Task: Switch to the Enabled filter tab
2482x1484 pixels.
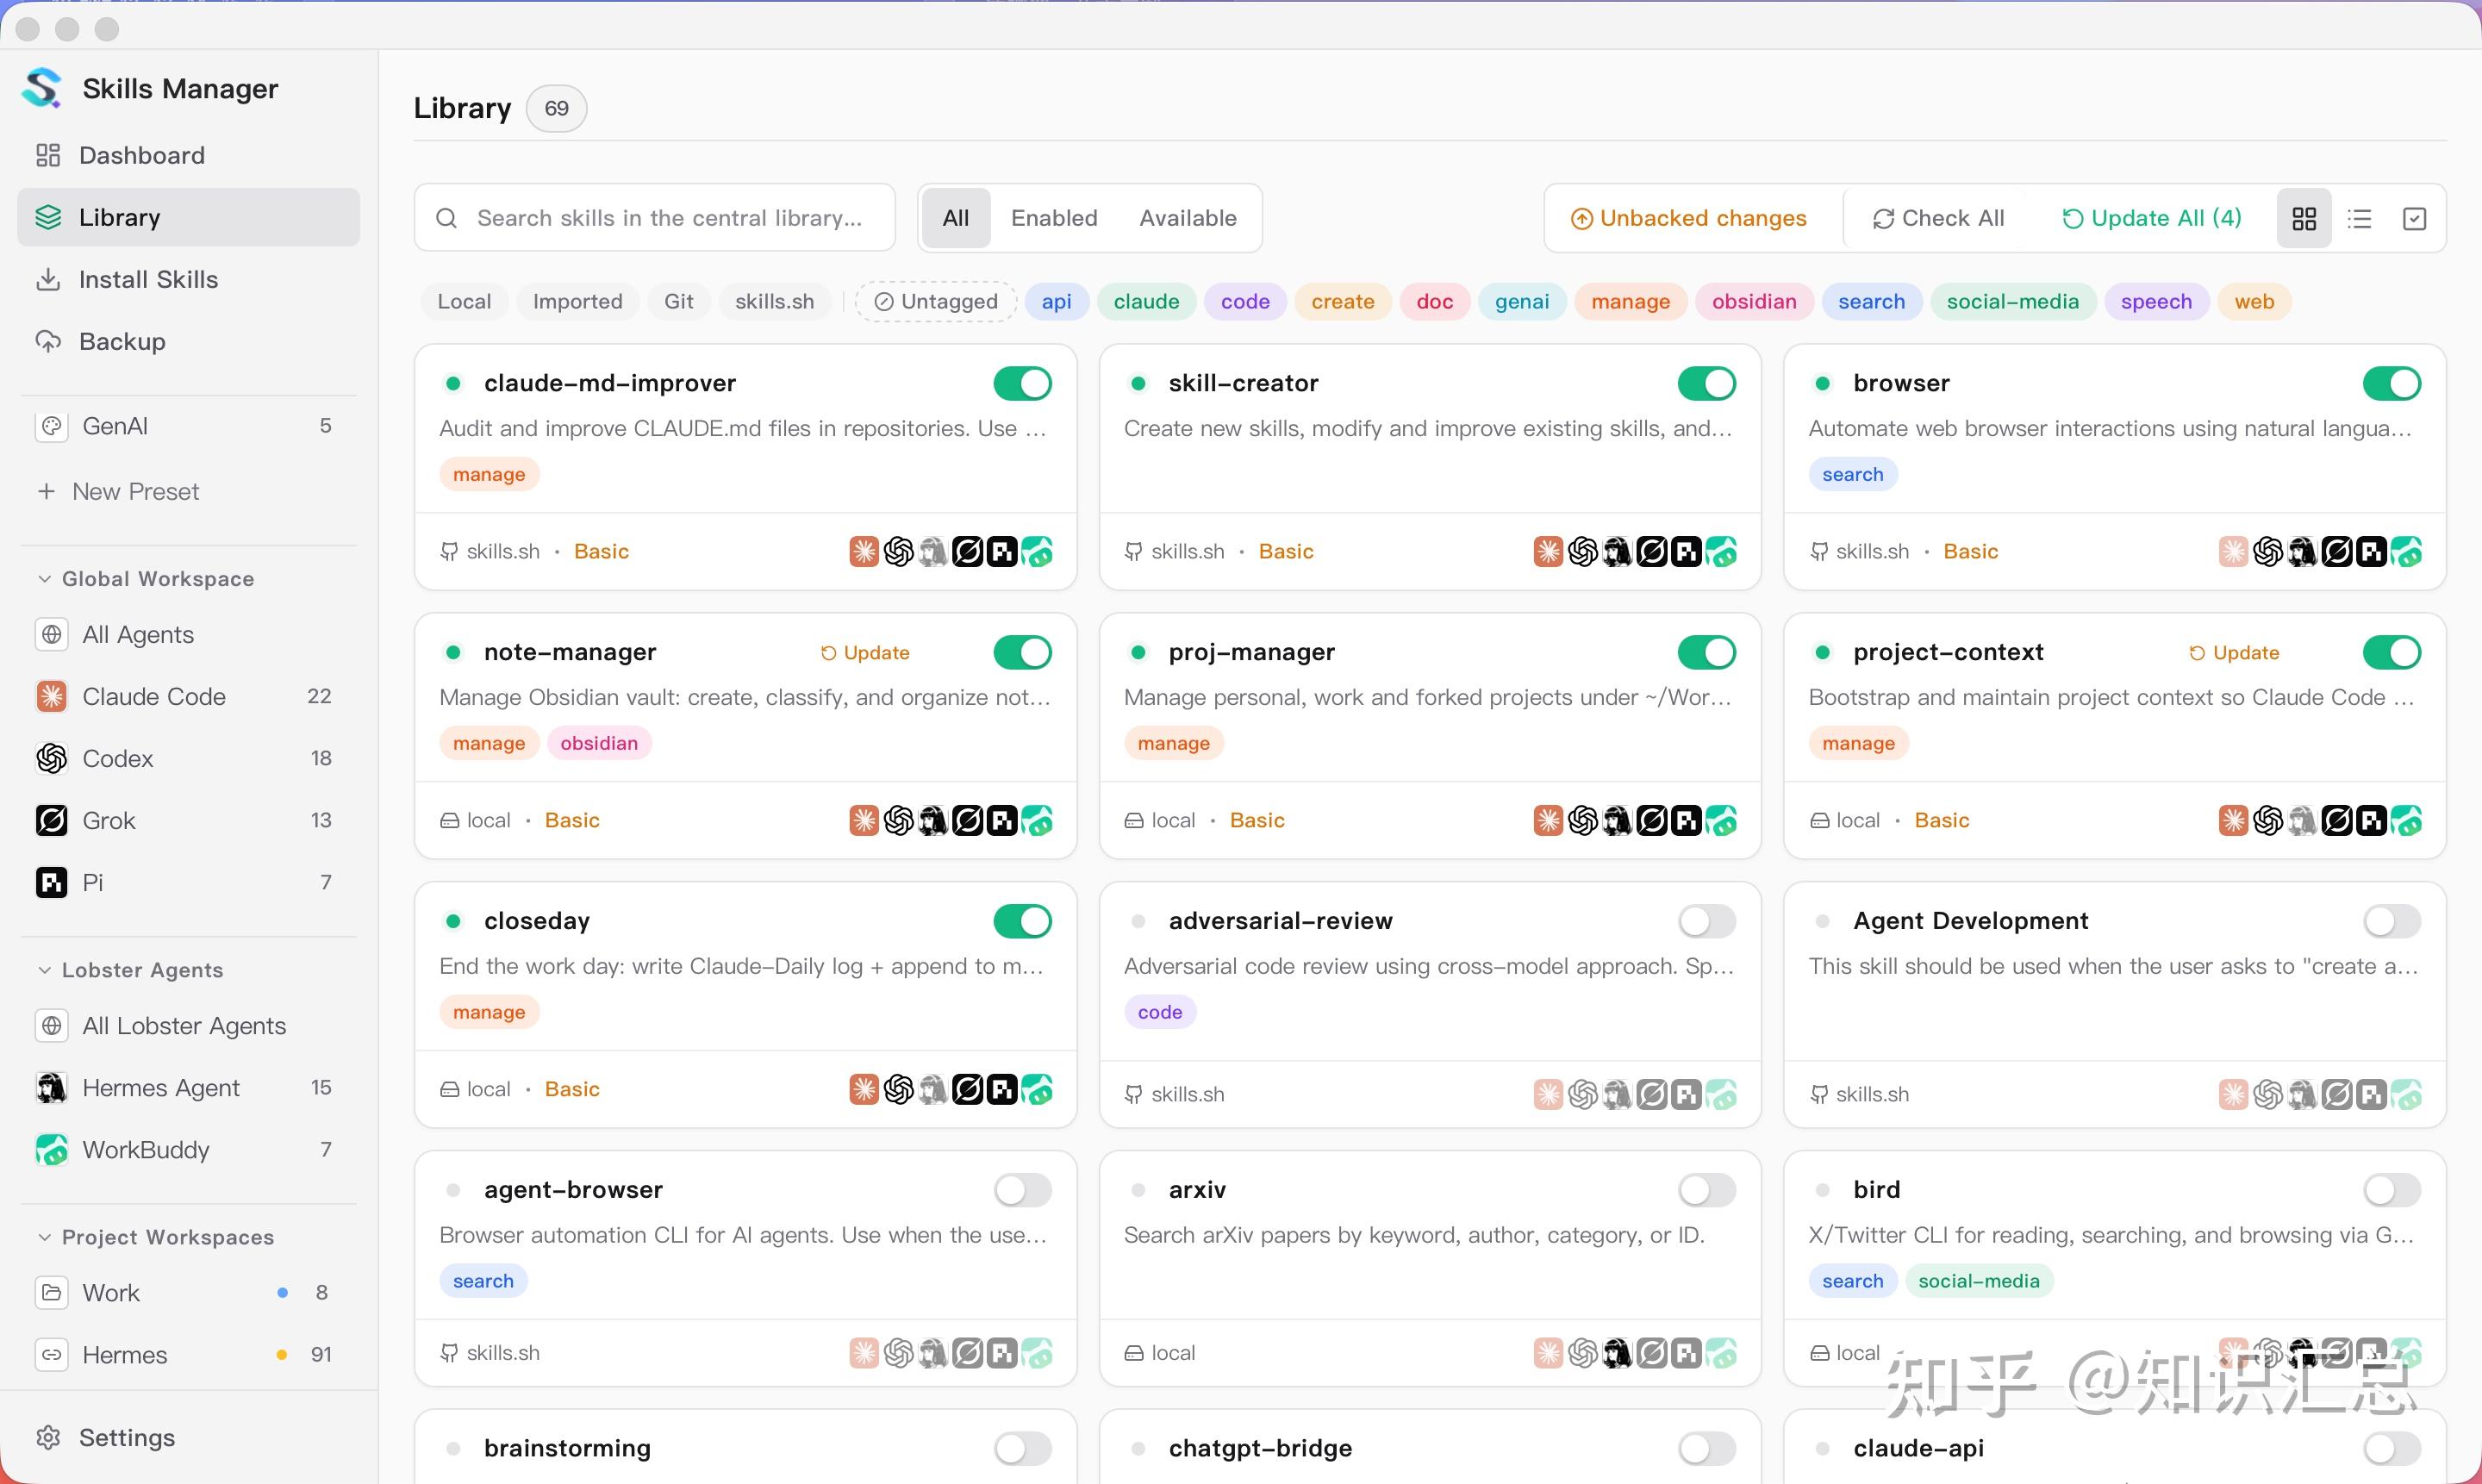Action: click(1054, 218)
